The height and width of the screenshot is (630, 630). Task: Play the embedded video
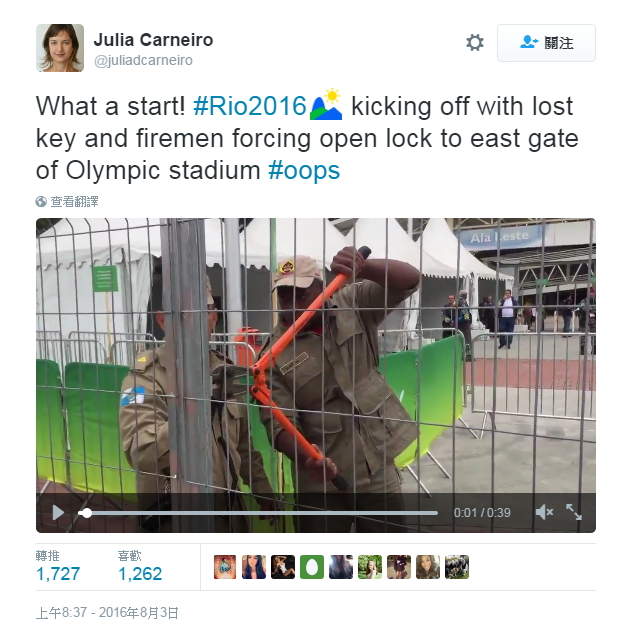[x=58, y=512]
